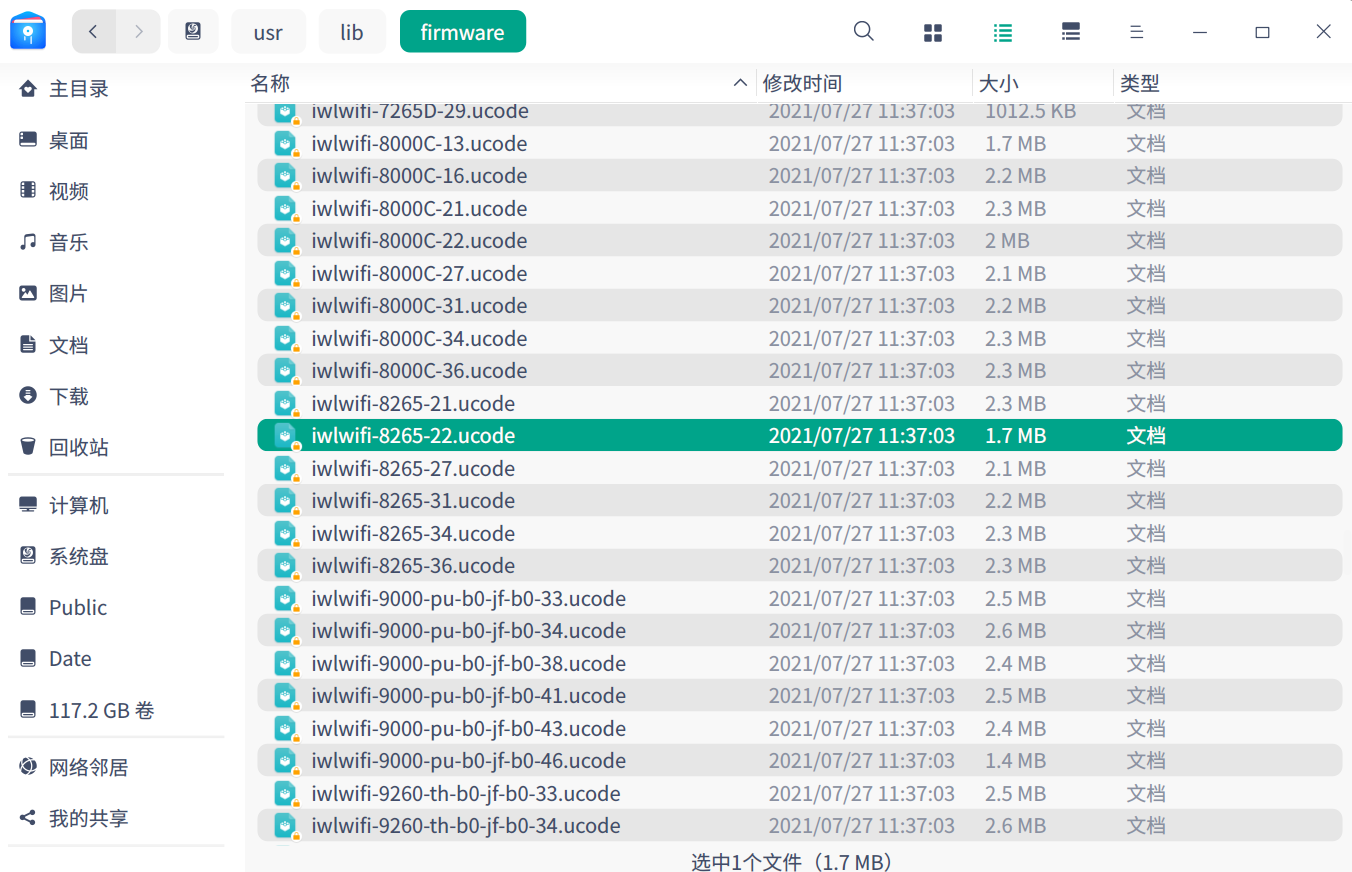Click the file icon of iwlwifi-8265-34.ucode
Viewport: 1352px width, 872px height.
[x=287, y=534]
